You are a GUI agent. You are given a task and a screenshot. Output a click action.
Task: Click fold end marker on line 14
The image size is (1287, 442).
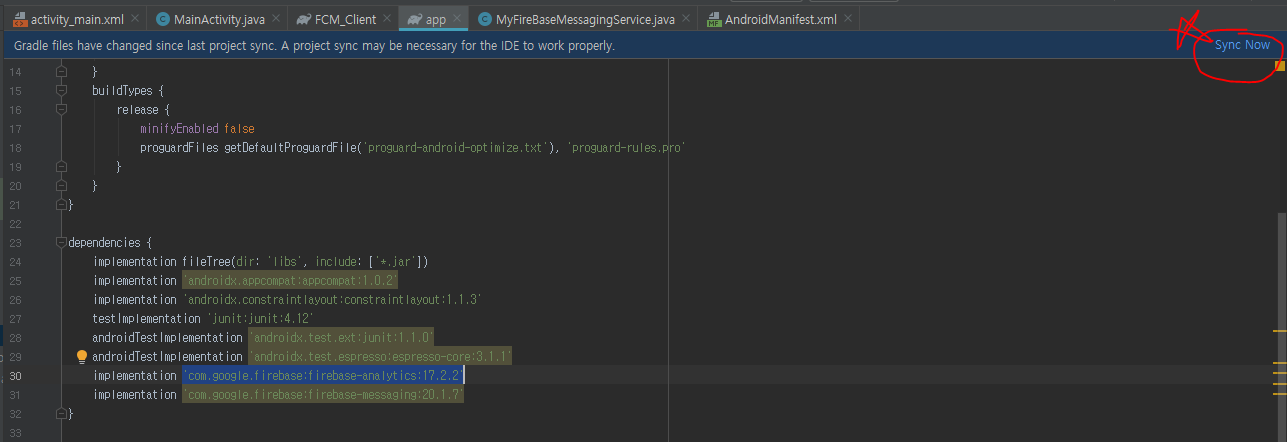61,72
